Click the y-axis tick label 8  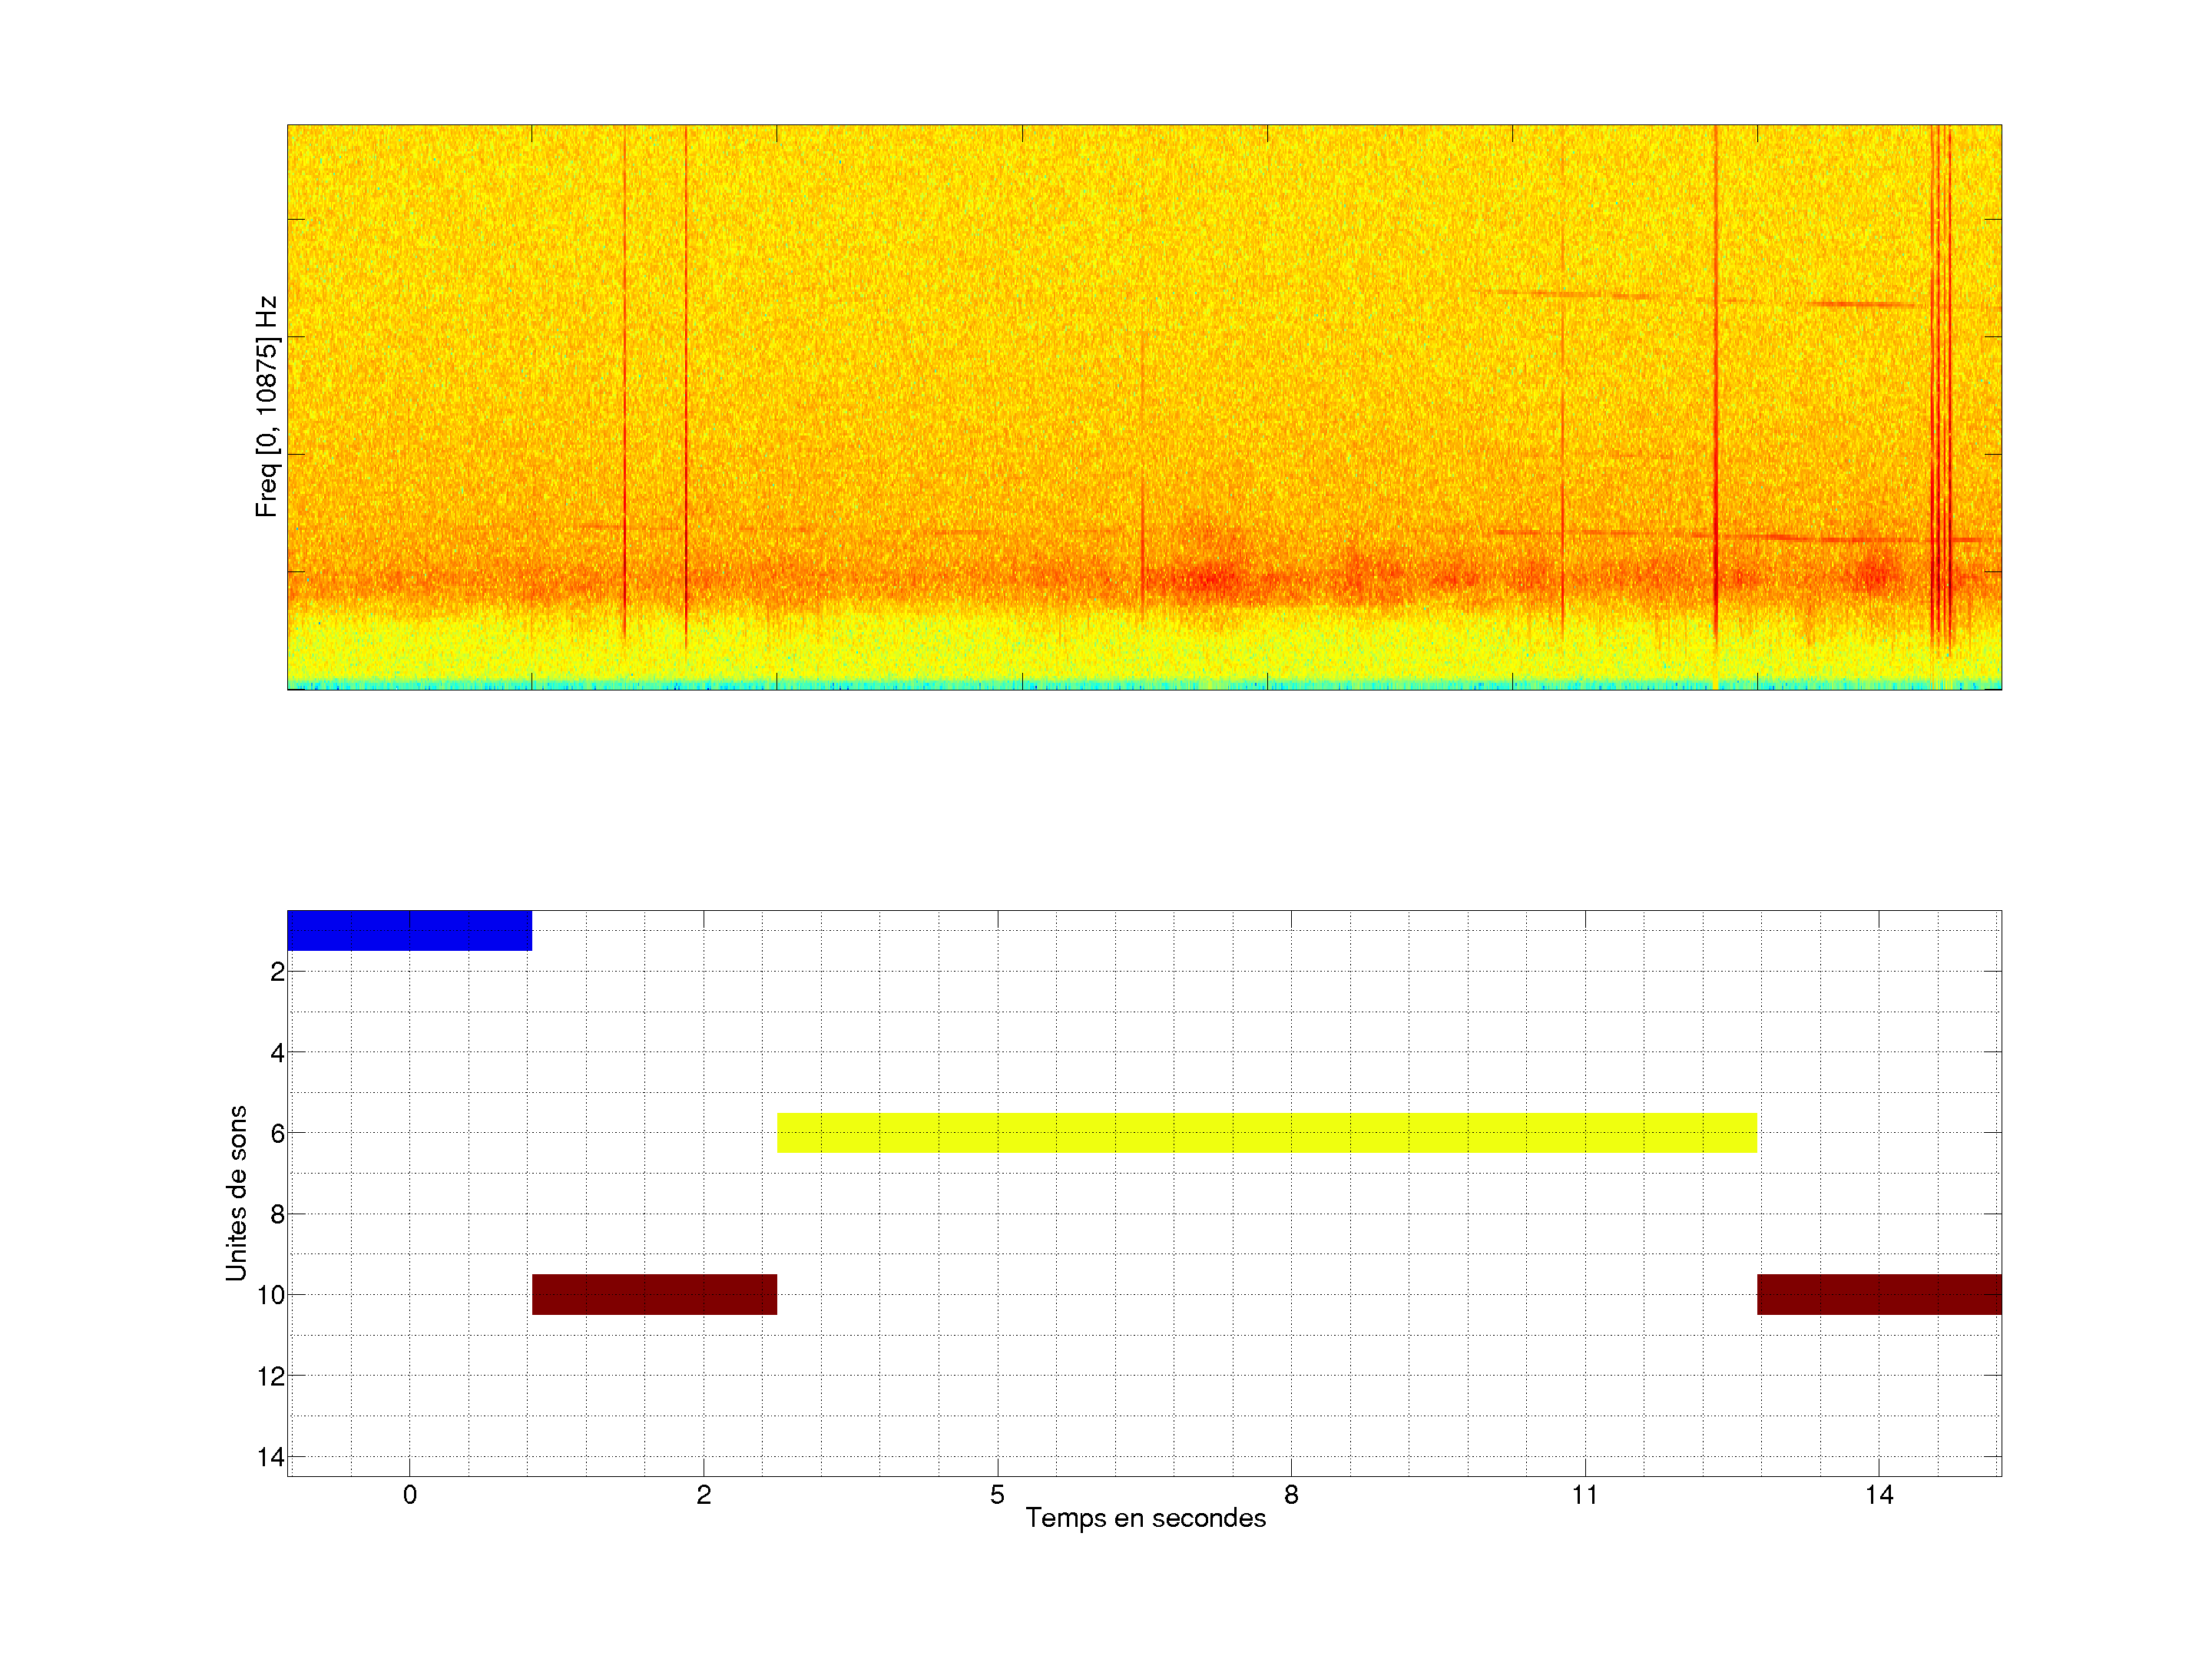(277, 1214)
